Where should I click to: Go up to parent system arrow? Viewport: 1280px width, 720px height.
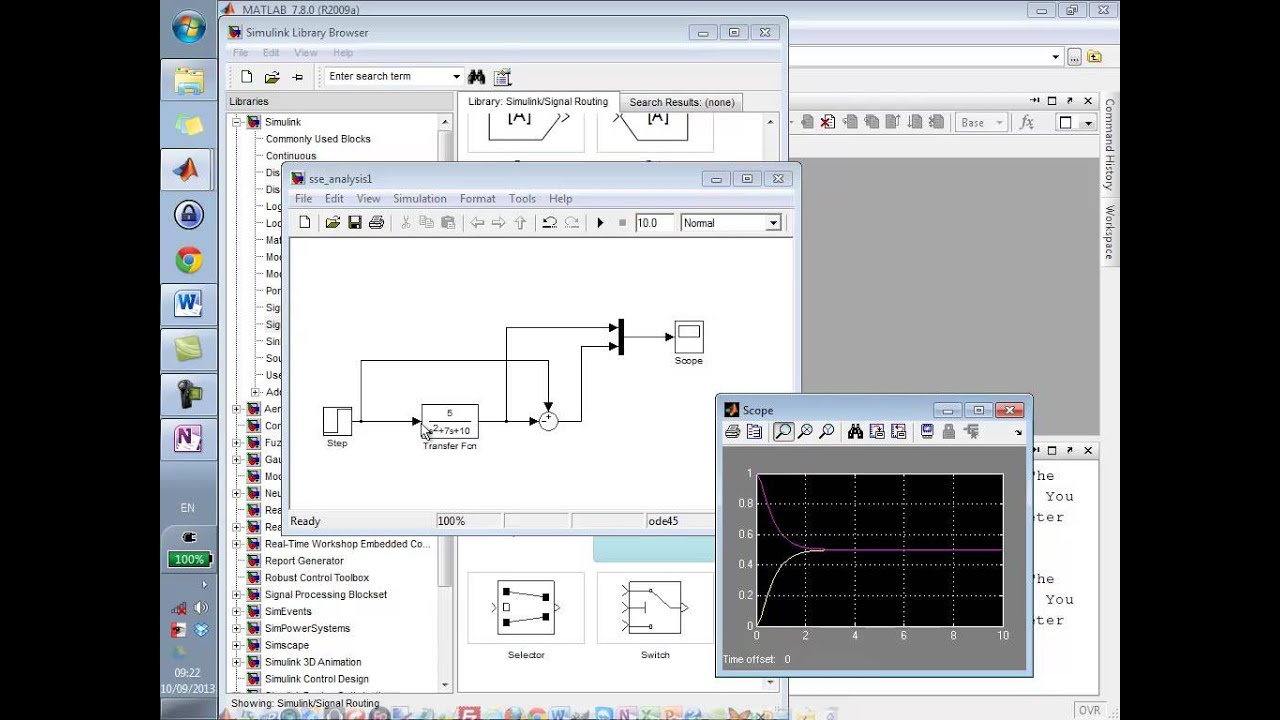click(520, 223)
